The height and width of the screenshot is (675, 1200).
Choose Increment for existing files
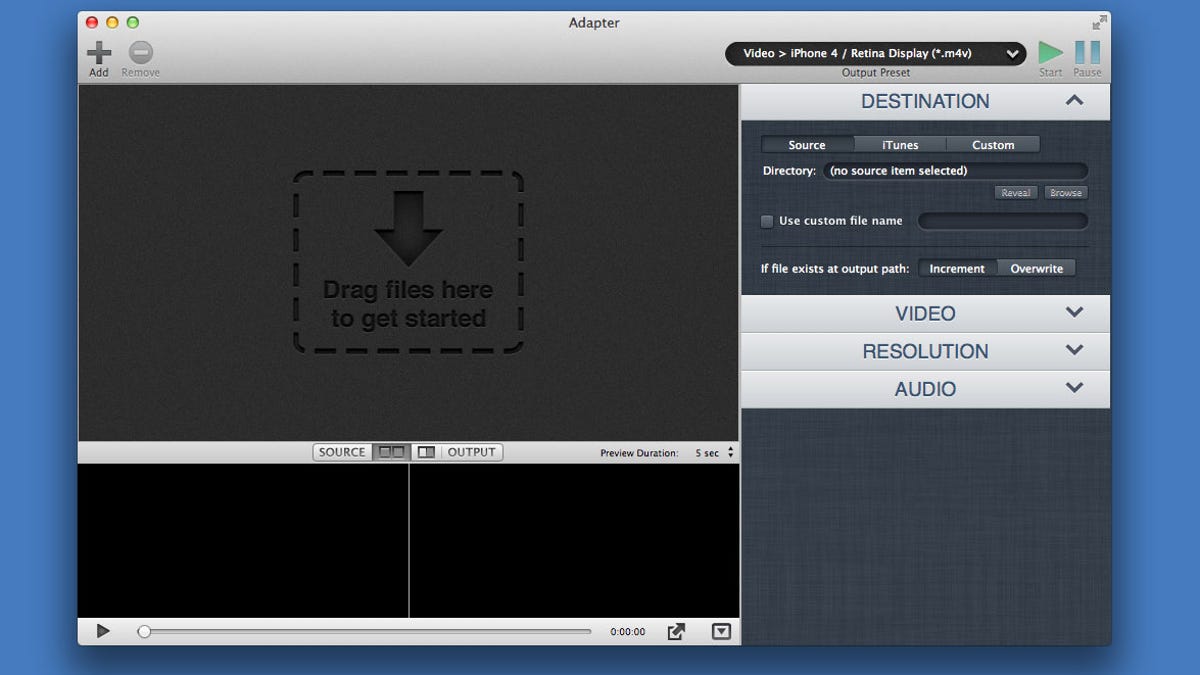coord(957,268)
